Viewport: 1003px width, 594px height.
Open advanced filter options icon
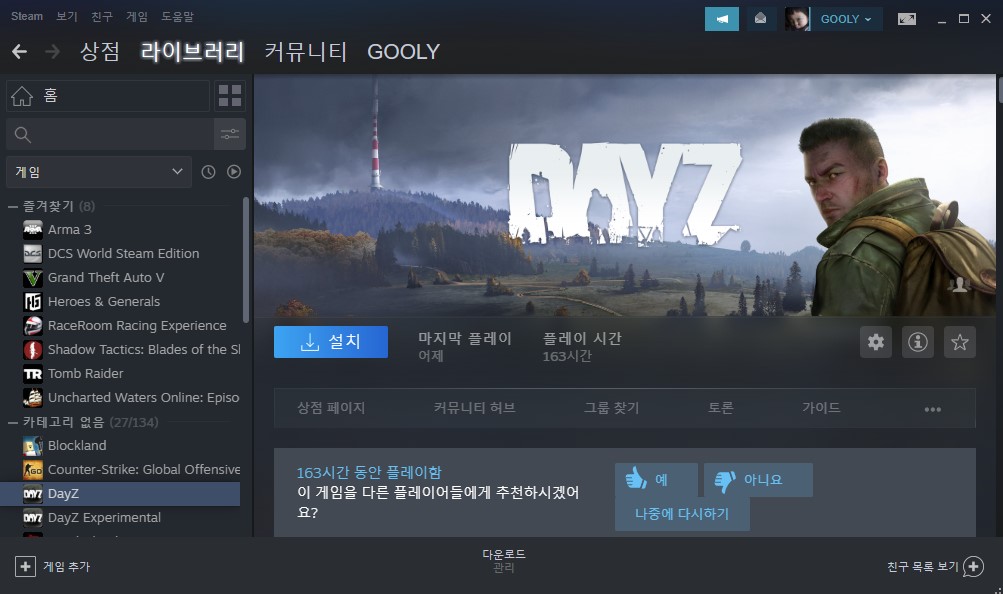(230, 134)
